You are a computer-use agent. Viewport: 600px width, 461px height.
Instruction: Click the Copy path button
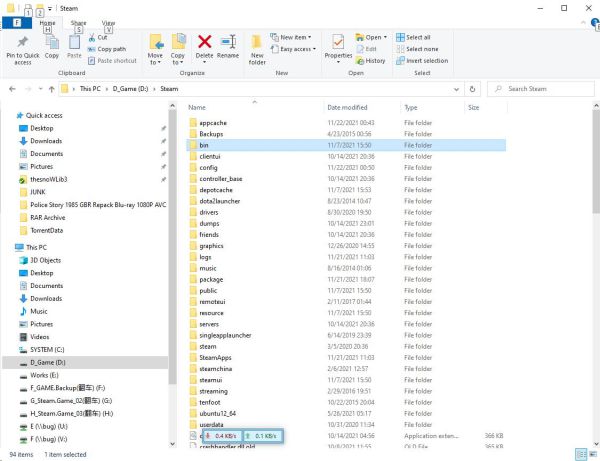(110, 49)
